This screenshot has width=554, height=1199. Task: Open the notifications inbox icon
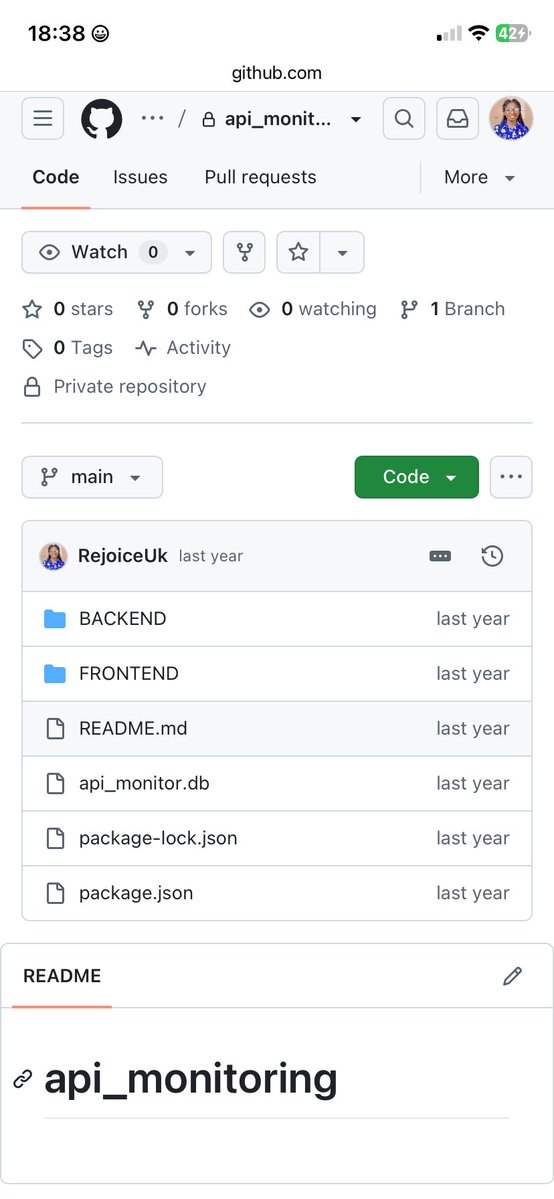(x=458, y=119)
